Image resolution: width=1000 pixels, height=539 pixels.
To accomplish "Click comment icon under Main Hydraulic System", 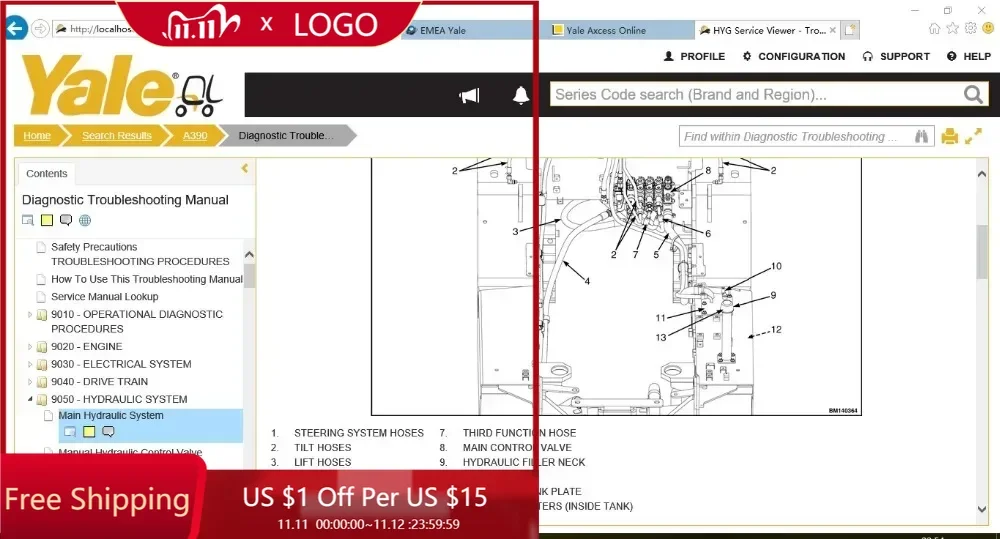I will (x=108, y=432).
